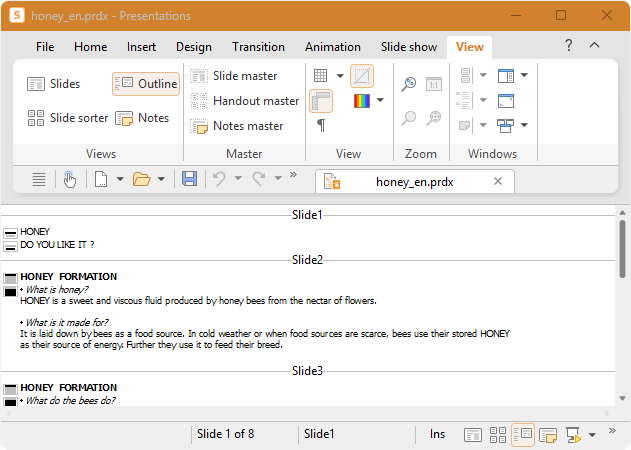Click the sidebar layout icon
This screenshot has width=631, height=450.
506,75
